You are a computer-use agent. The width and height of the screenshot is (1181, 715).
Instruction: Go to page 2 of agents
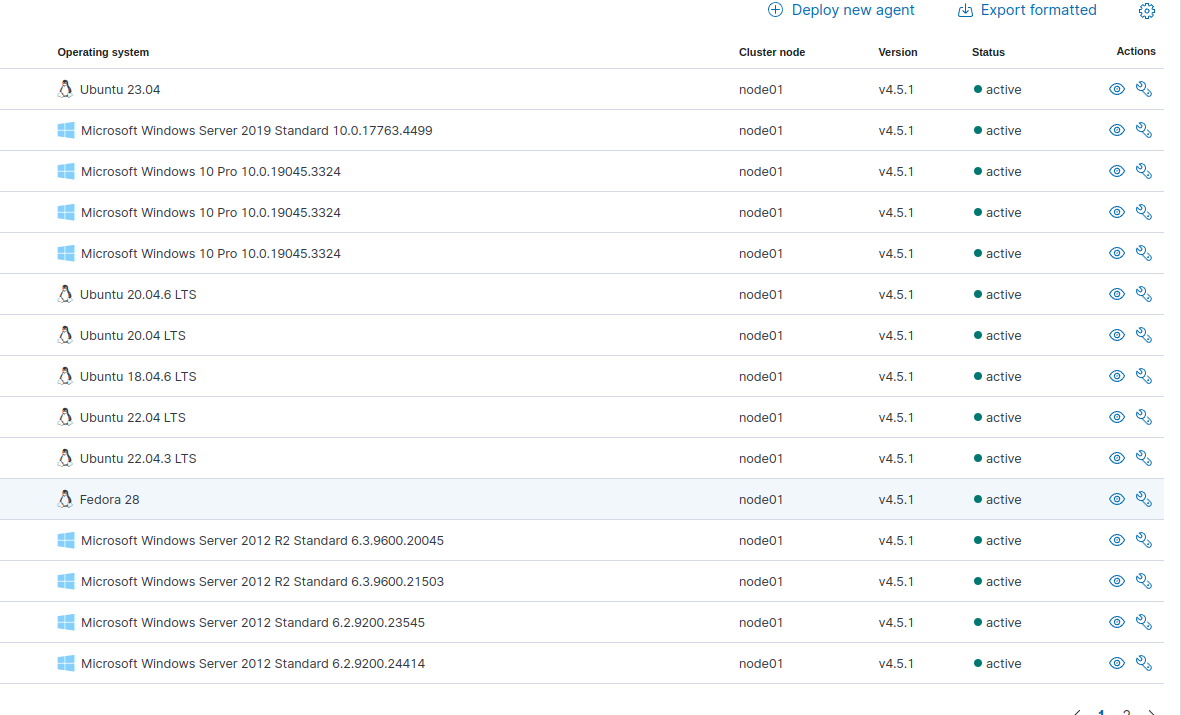(x=1126, y=712)
